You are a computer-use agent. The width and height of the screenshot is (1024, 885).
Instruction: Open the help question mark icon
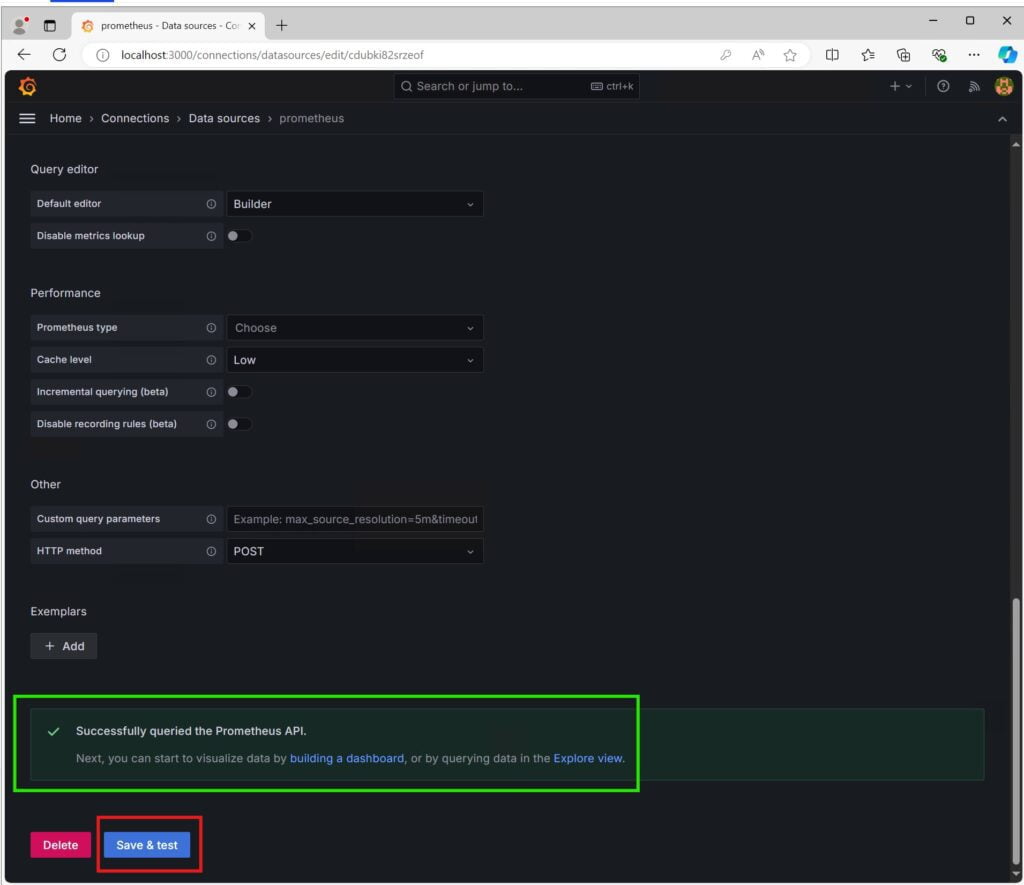pyautogui.click(x=943, y=87)
